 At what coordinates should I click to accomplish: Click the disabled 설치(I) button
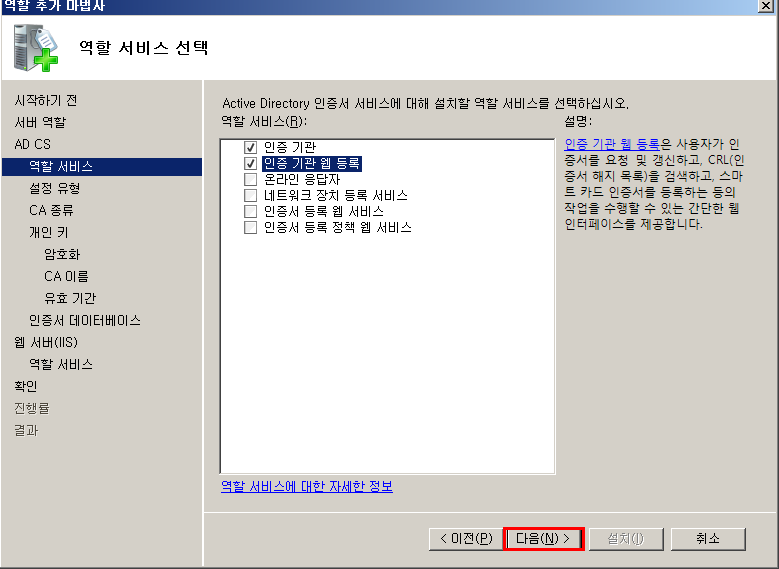626,539
